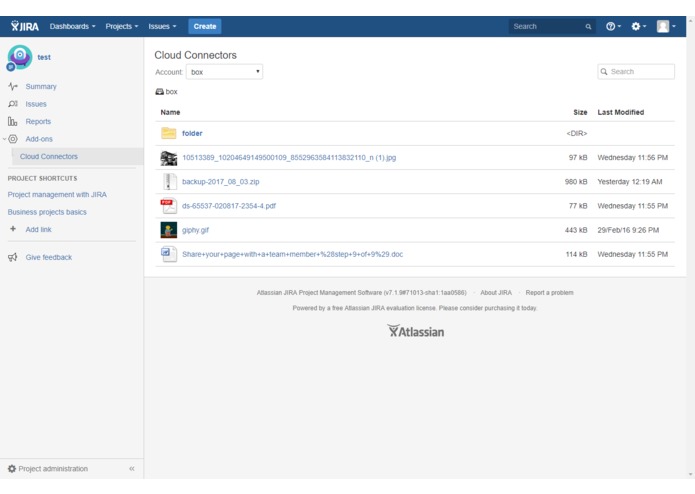Open ds-65537-020817-2354-4.pdf link
The image size is (695, 494).
(229, 206)
